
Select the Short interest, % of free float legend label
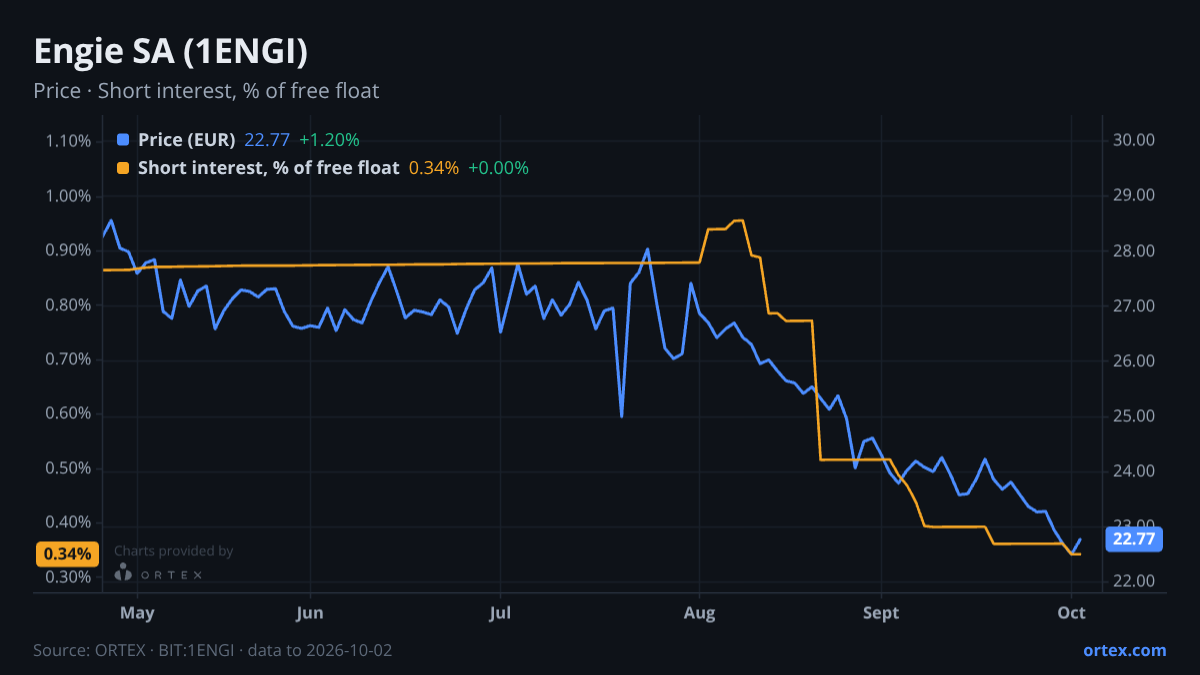(269, 168)
